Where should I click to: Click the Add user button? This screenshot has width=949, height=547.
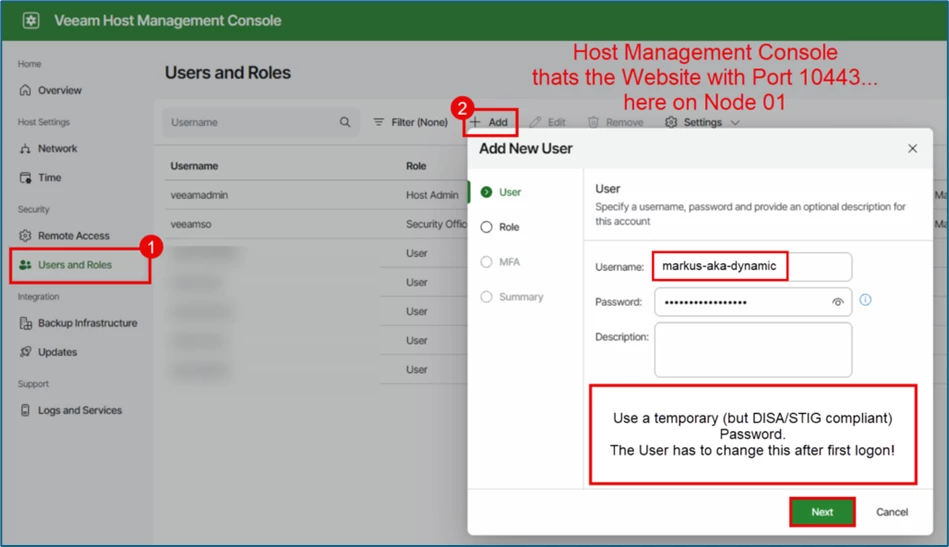coord(490,122)
